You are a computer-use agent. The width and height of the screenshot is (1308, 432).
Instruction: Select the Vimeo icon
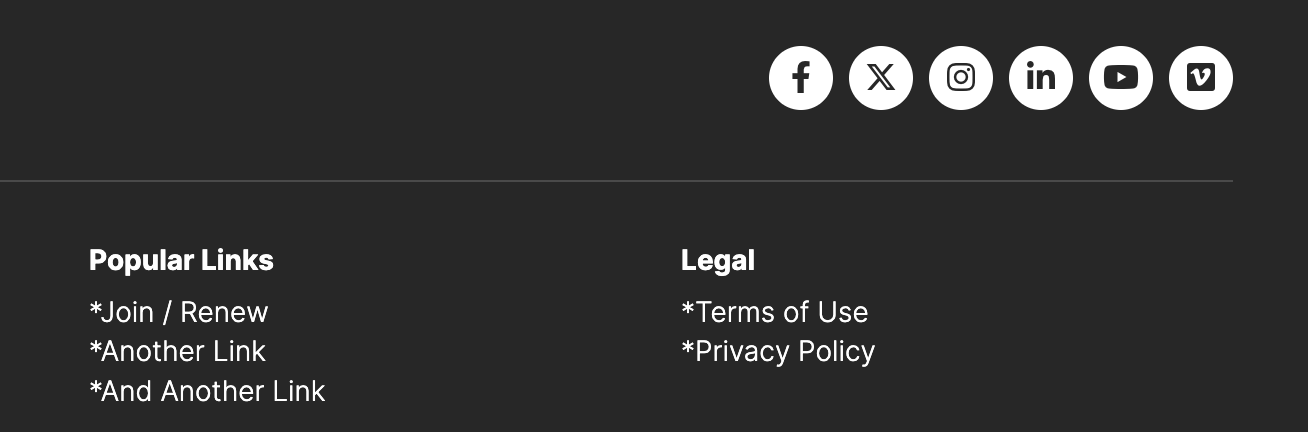pos(1200,78)
